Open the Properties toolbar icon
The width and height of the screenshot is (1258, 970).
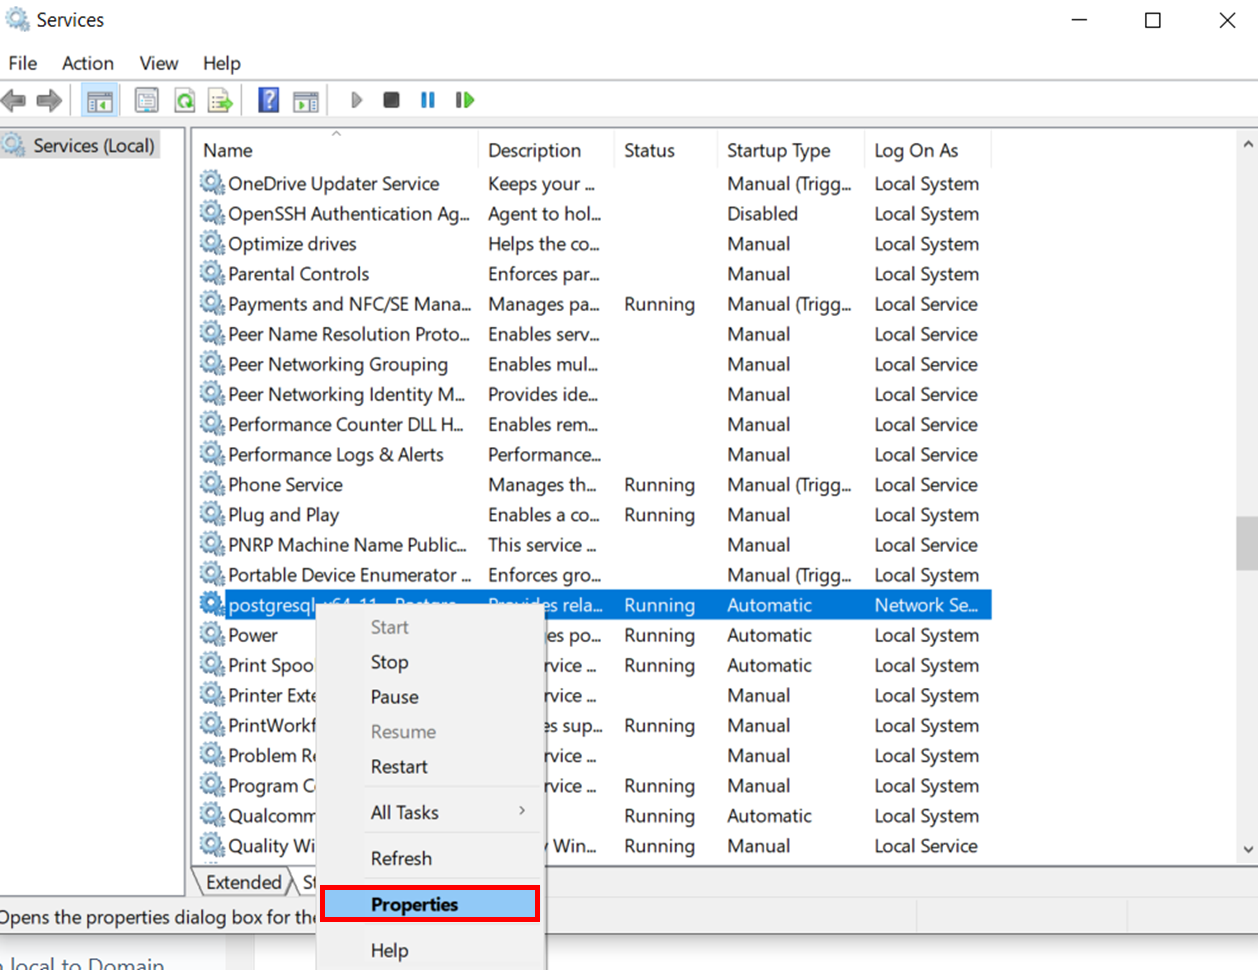pos(146,100)
